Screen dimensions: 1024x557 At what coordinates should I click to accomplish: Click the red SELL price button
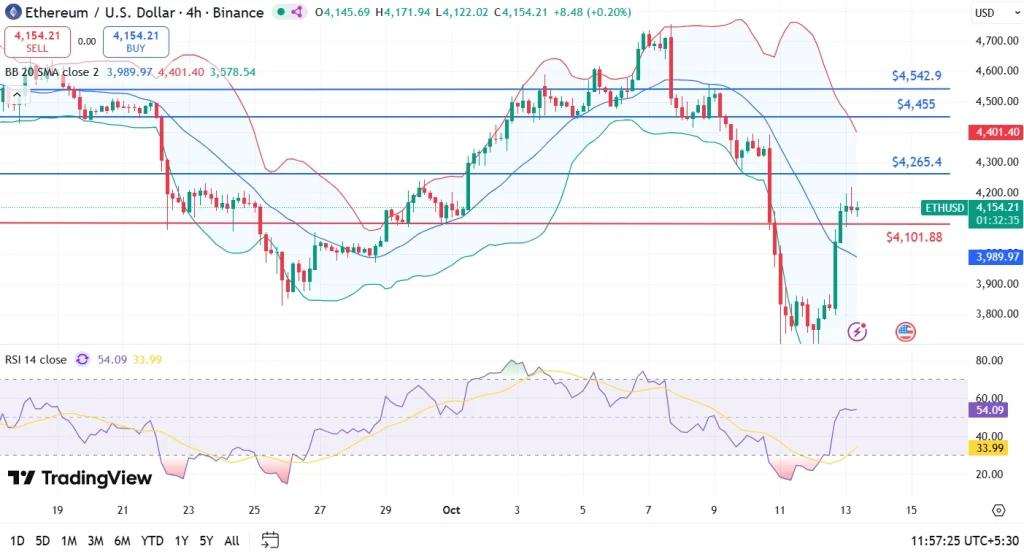click(37, 42)
